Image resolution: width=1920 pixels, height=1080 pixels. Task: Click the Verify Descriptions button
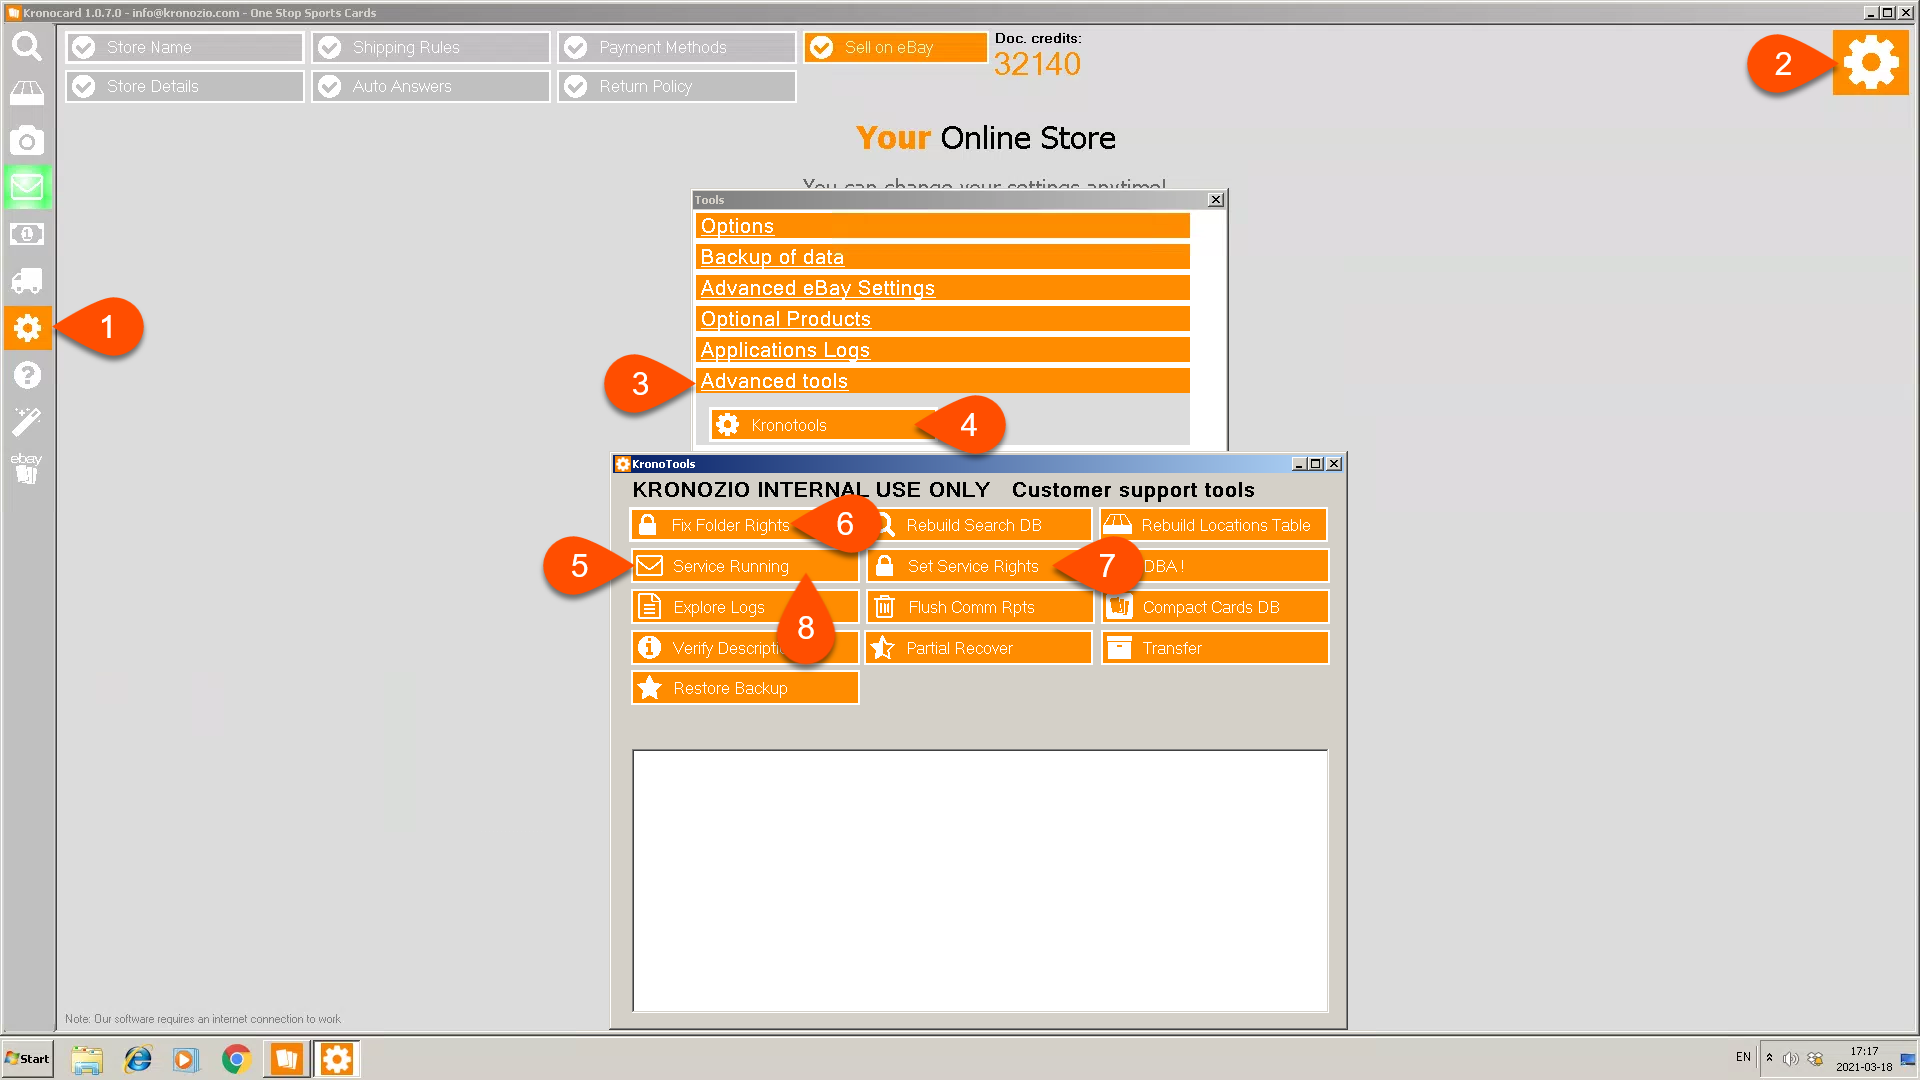(744, 648)
